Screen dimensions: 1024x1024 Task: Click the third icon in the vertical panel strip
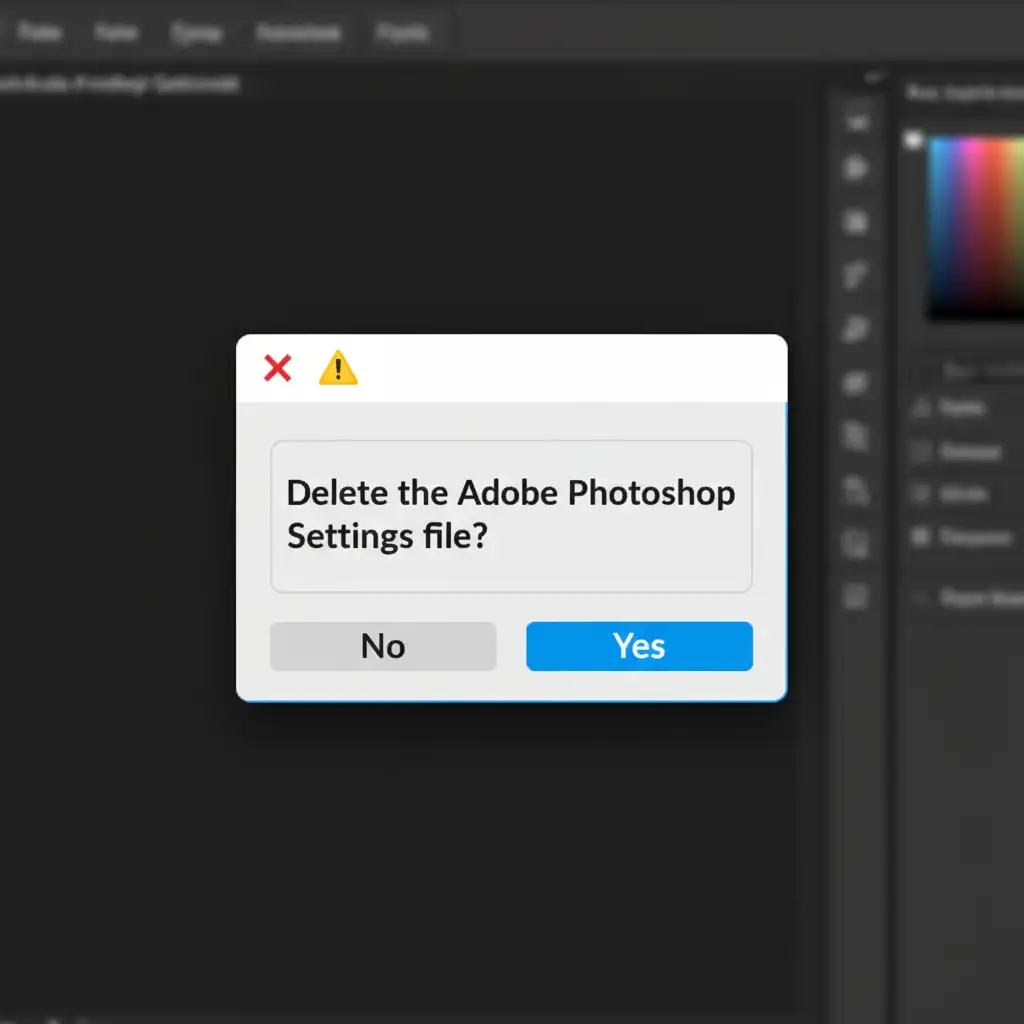(857, 221)
